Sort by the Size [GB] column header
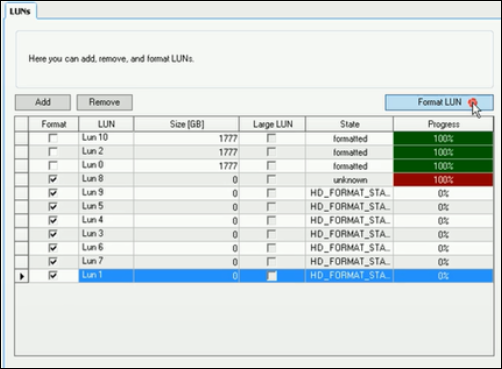 click(x=186, y=124)
